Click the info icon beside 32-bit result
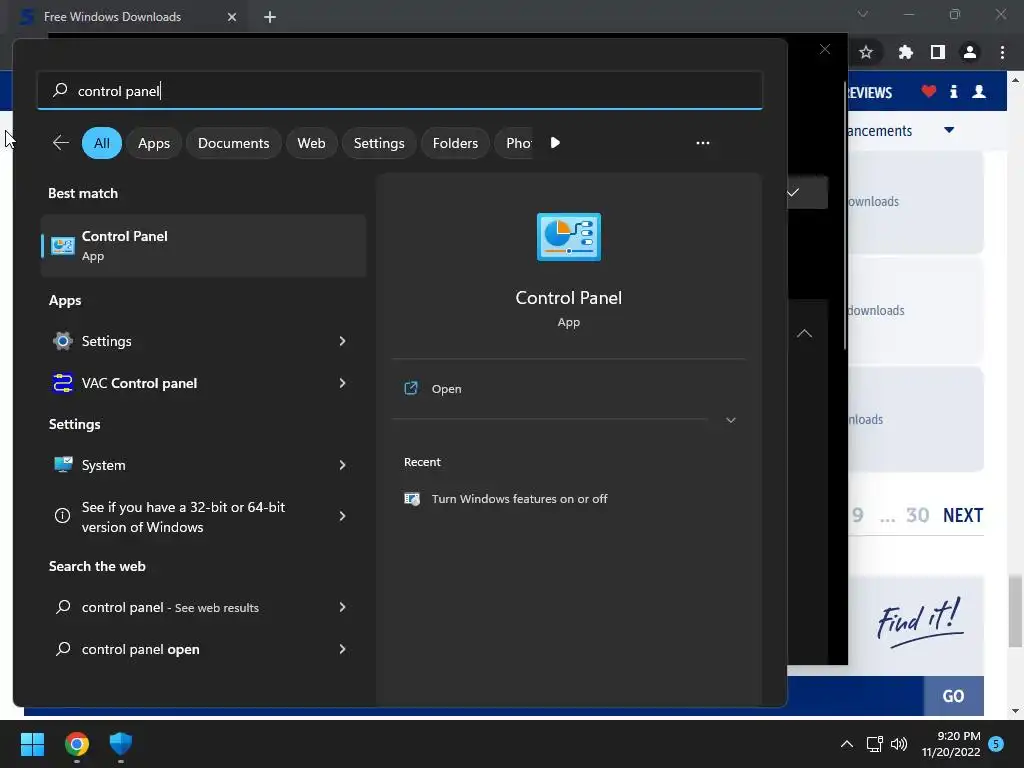 click(x=63, y=516)
